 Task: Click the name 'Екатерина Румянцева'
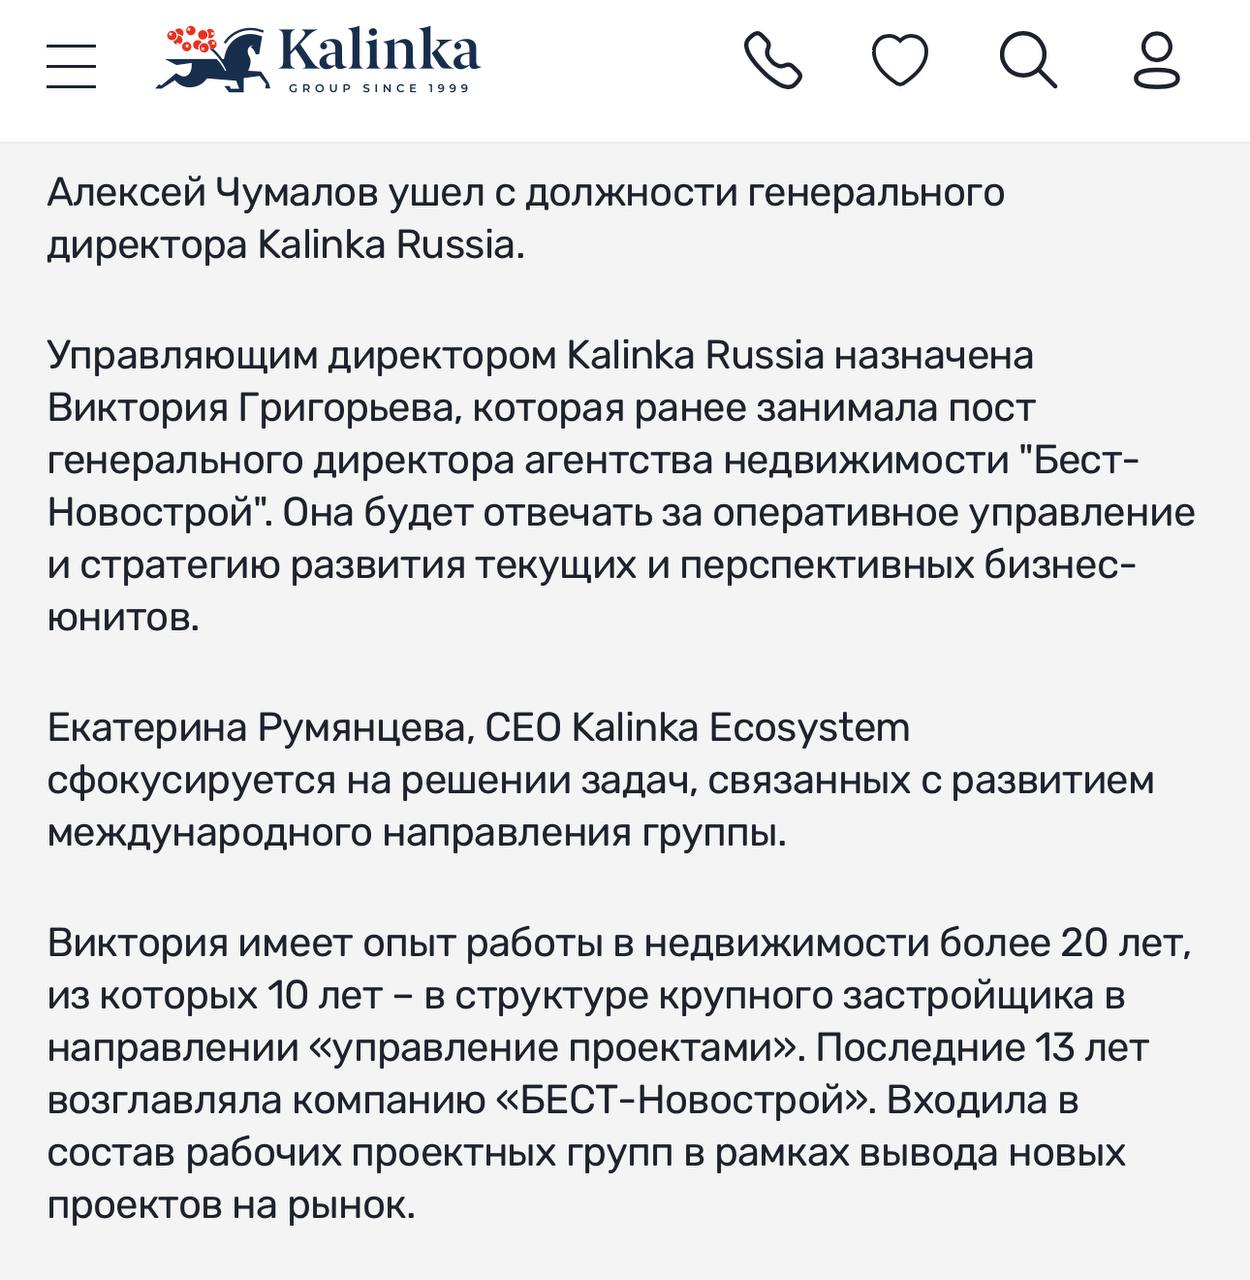[257, 727]
